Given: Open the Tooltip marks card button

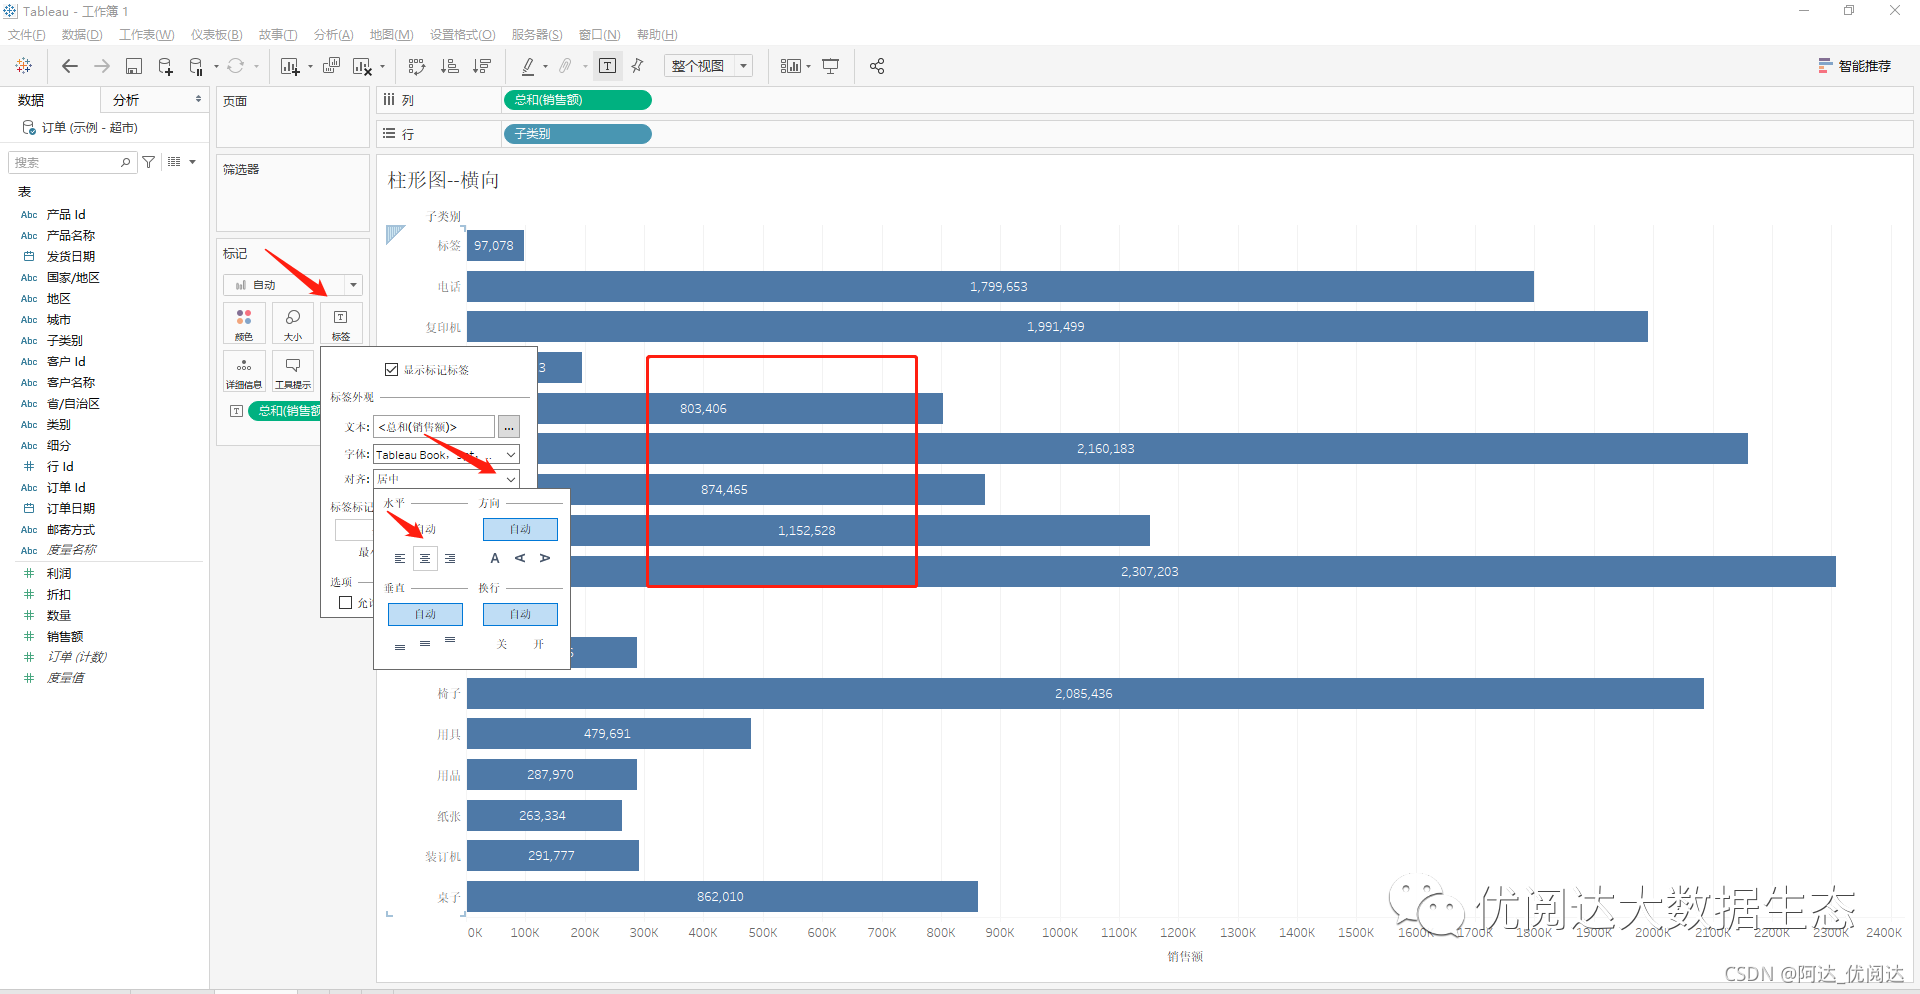Looking at the screenshot, I should [x=293, y=372].
